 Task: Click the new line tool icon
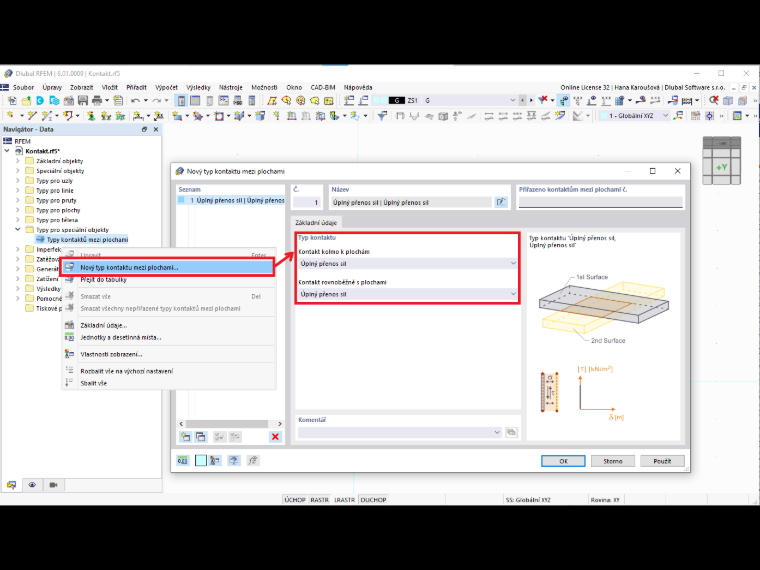pos(32,116)
